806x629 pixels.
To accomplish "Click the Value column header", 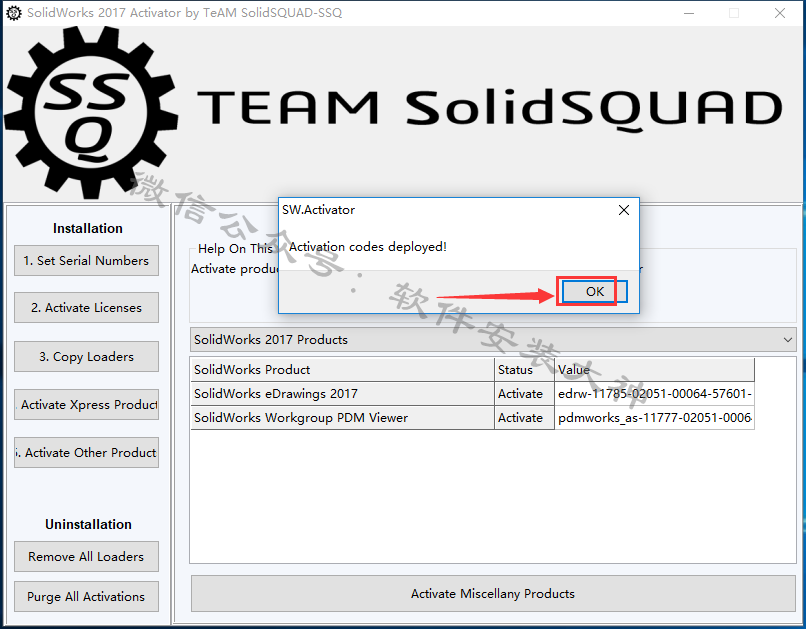I will [x=654, y=369].
